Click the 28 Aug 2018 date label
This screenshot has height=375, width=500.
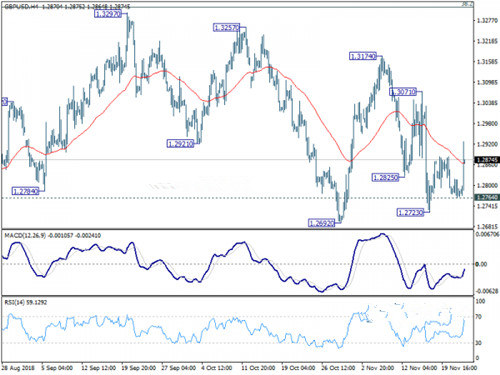(x=18, y=368)
